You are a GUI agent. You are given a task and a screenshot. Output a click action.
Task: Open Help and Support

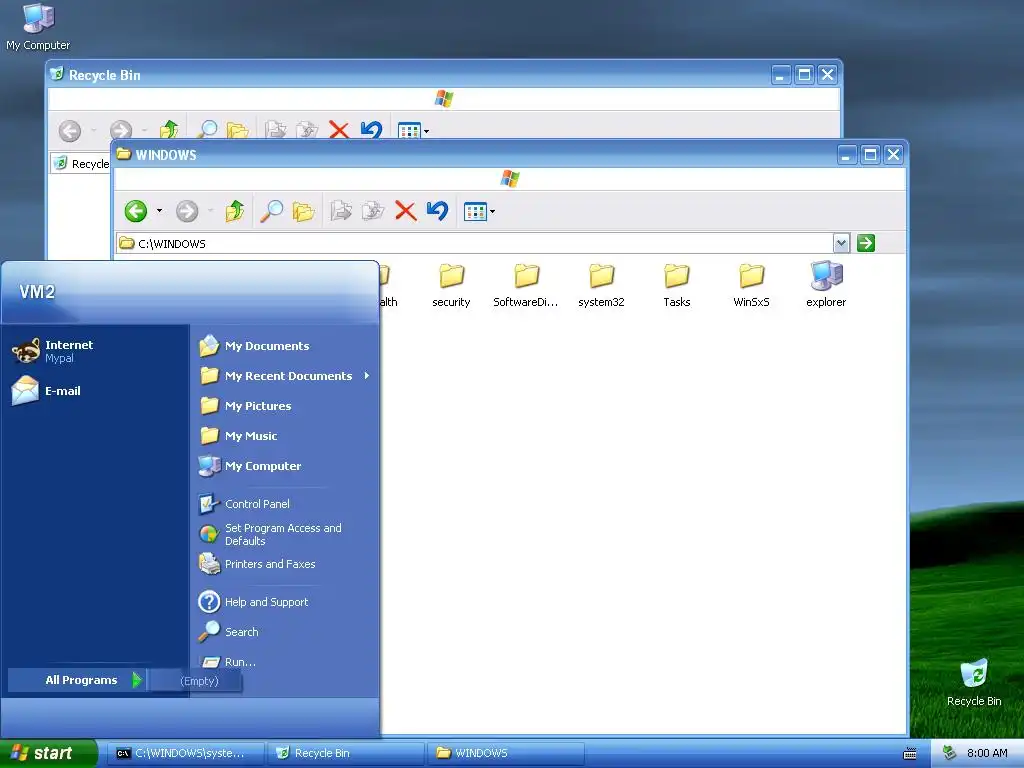(285, 602)
